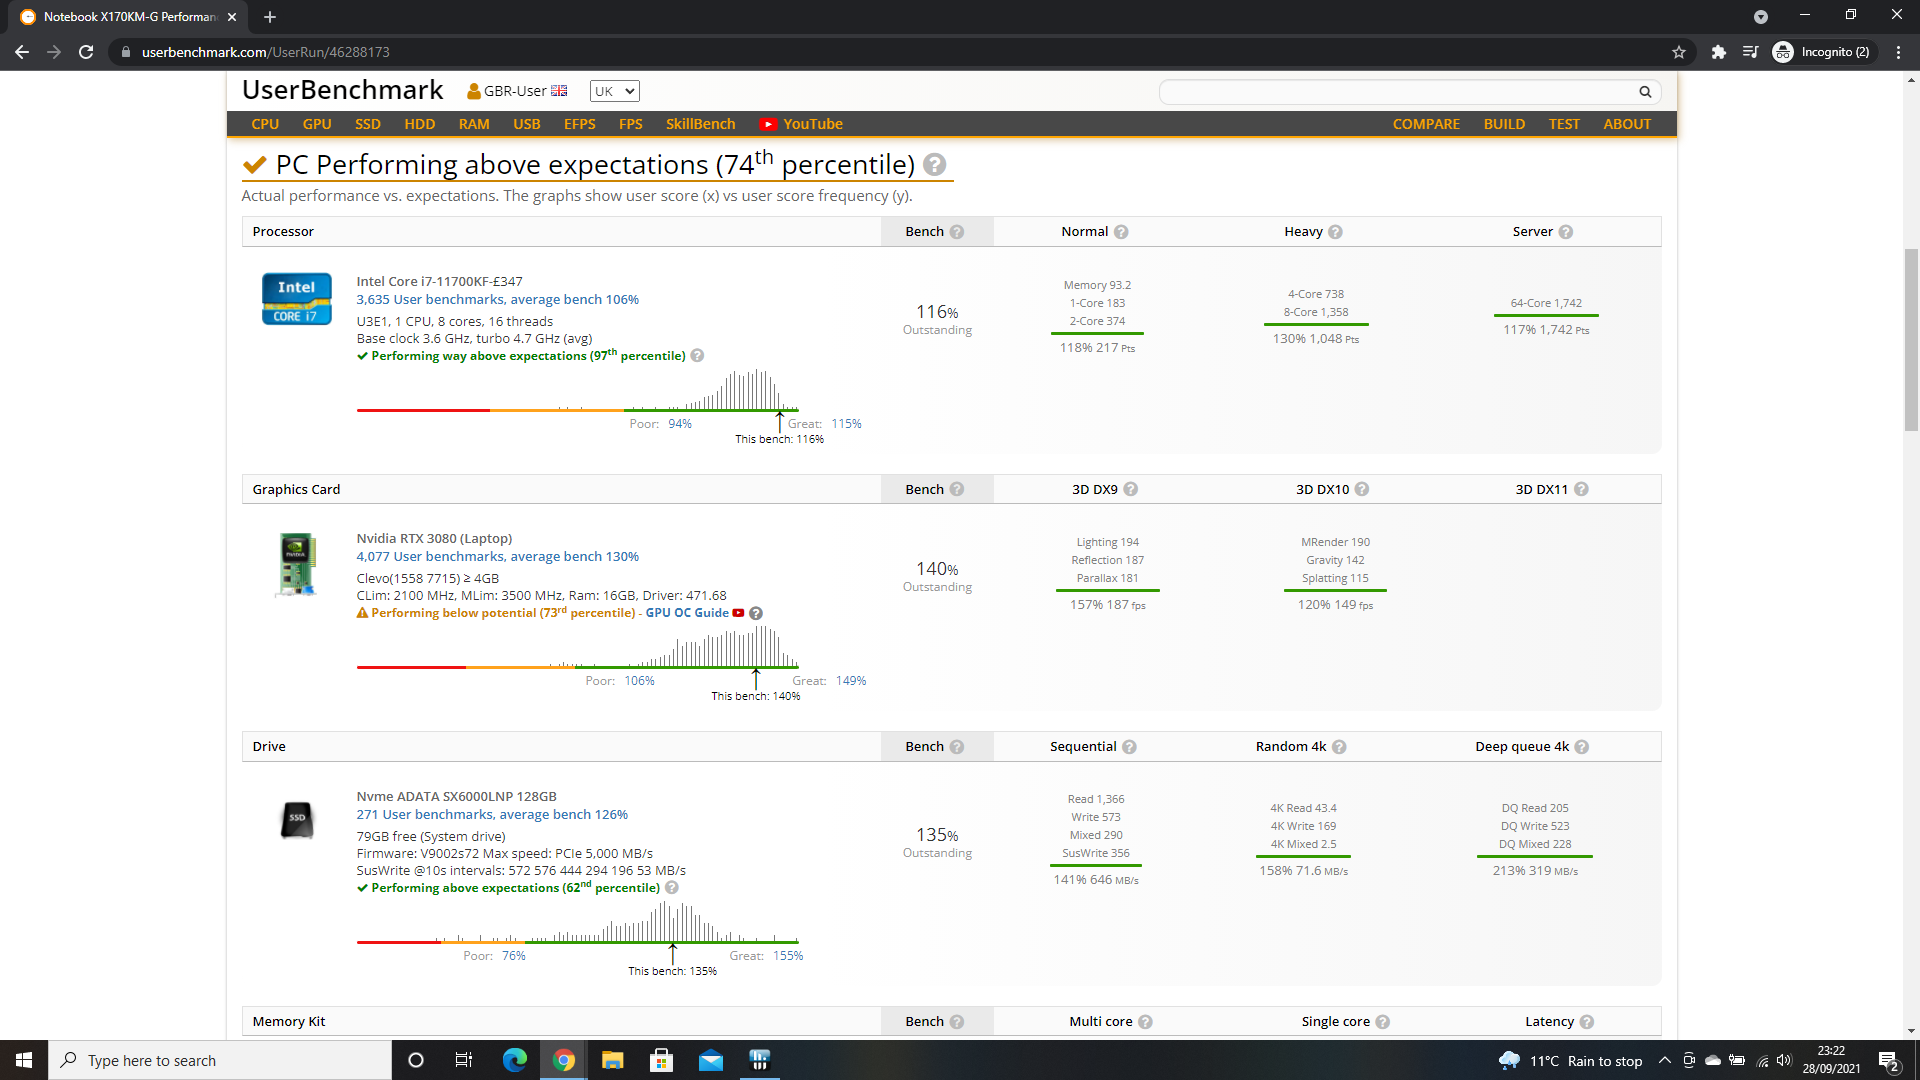The height and width of the screenshot is (1080, 1920).
Task: Open 4,077 User benchmarks link
Action: pyautogui.click(x=497, y=557)
